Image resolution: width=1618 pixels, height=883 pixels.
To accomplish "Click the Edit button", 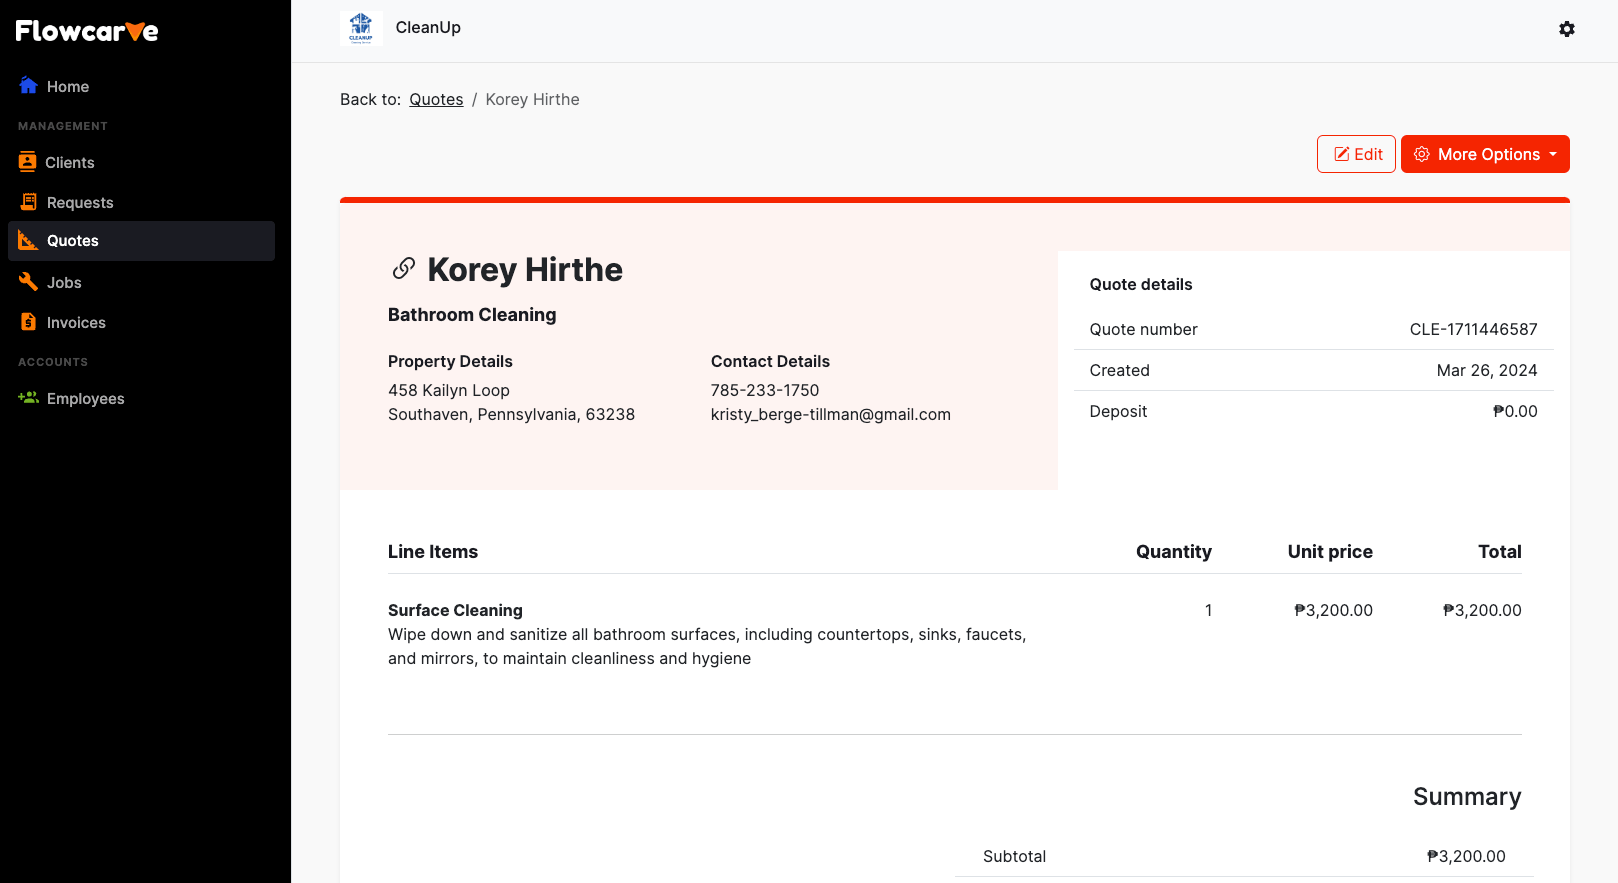I will (x=1356, y=154).
